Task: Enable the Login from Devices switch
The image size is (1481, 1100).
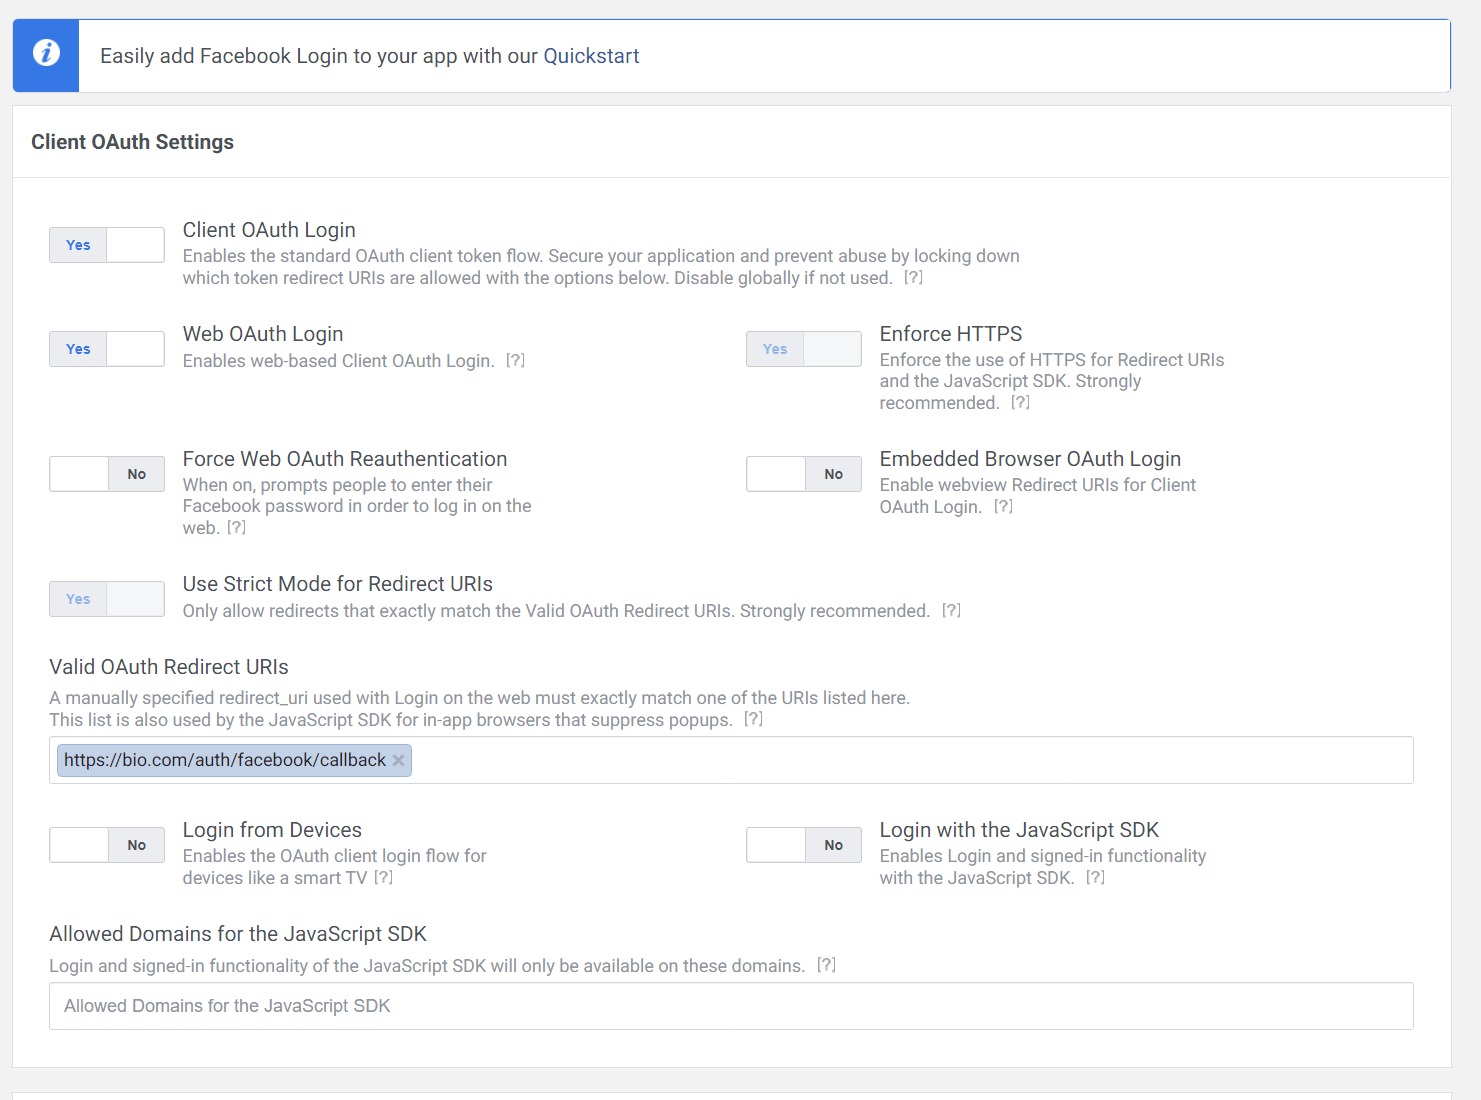Action: [x=107, y=845]
